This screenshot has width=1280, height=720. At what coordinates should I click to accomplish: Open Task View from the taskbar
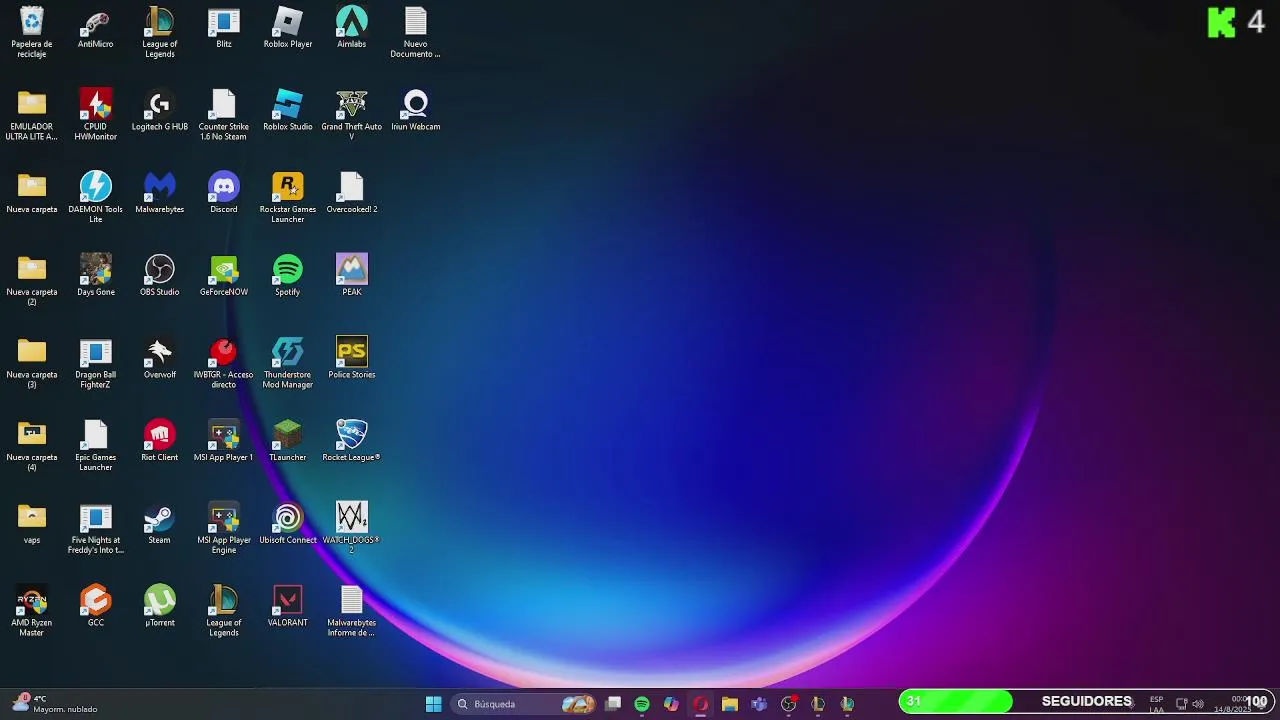[x=613, y=704]
